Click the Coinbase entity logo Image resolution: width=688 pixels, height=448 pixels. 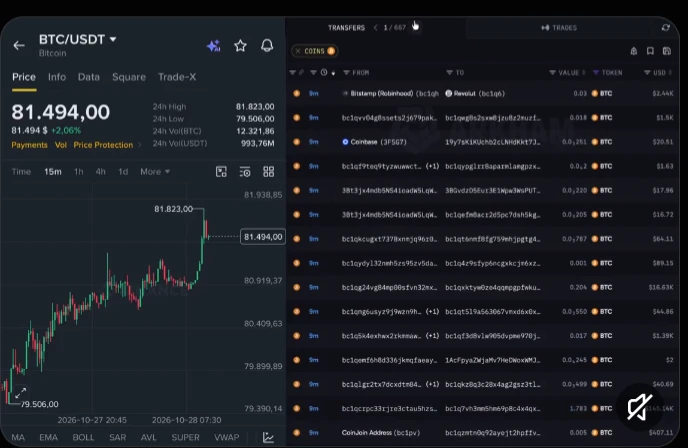pos(345,142)
